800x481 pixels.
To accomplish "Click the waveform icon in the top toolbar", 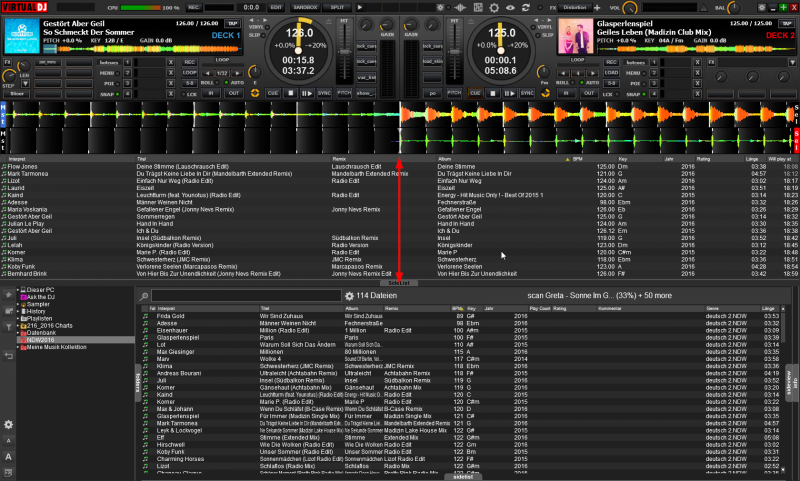I will click(460, 8).
